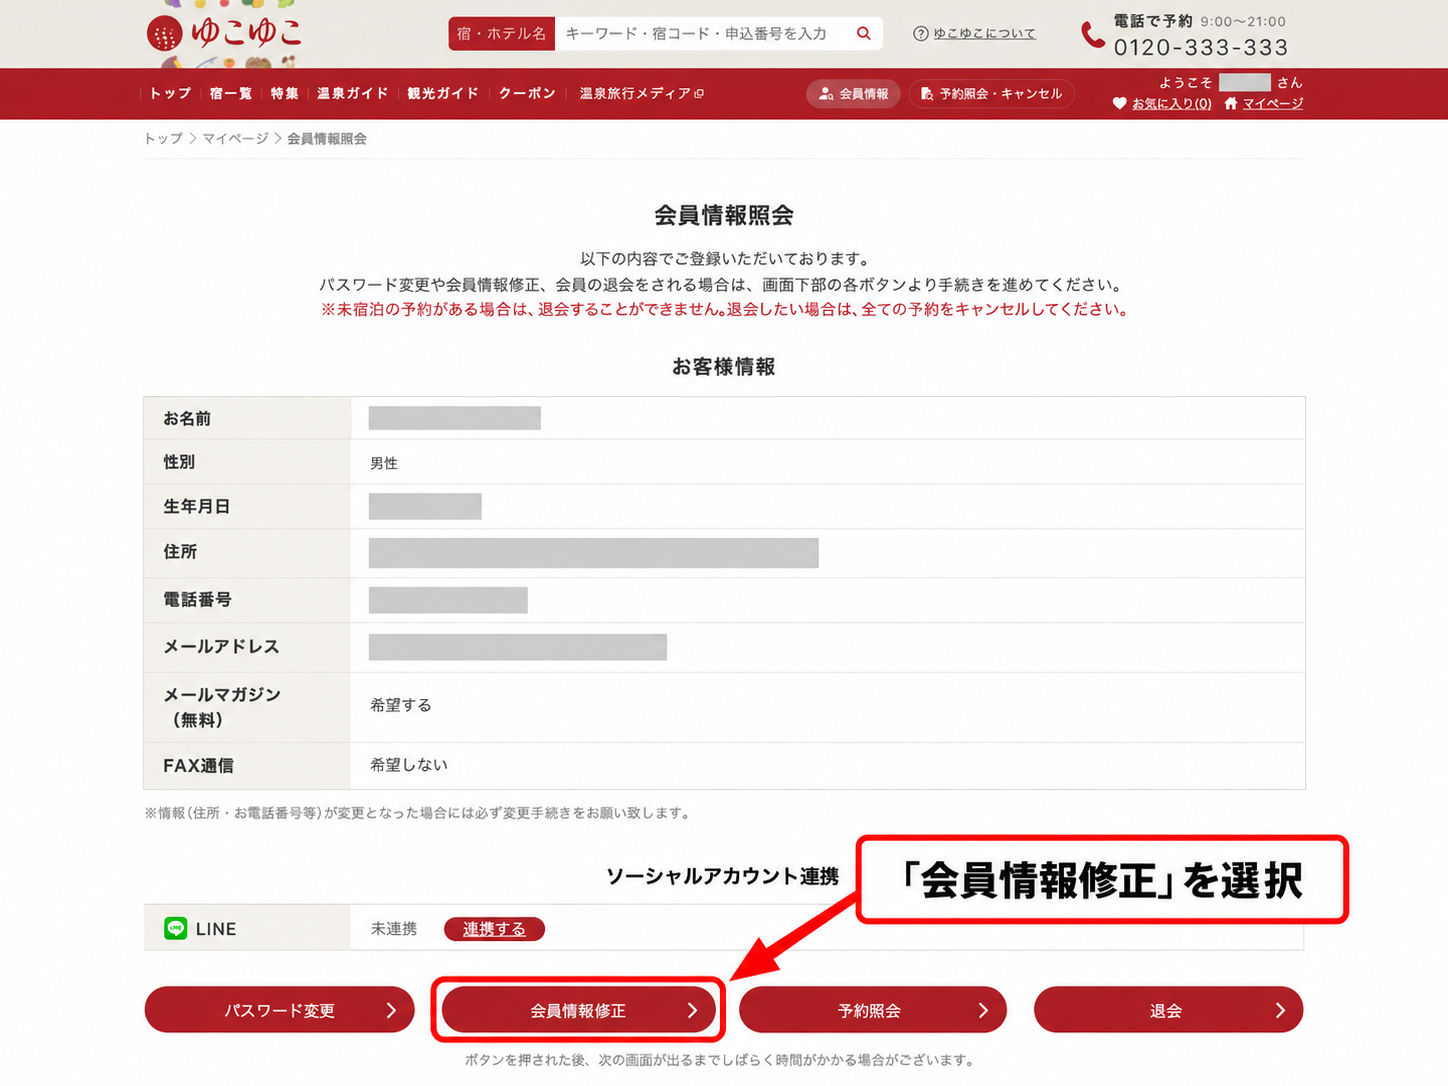Image resolution: width=1448 pixels, height=1086 pixels.
Task: Click トップ in the breadcrumb trail
Action: (163, 138)
